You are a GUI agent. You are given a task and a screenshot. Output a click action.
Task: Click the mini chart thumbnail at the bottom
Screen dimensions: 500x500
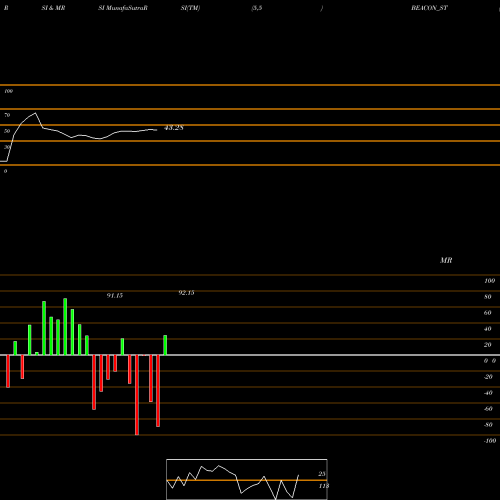coord(247,479)
